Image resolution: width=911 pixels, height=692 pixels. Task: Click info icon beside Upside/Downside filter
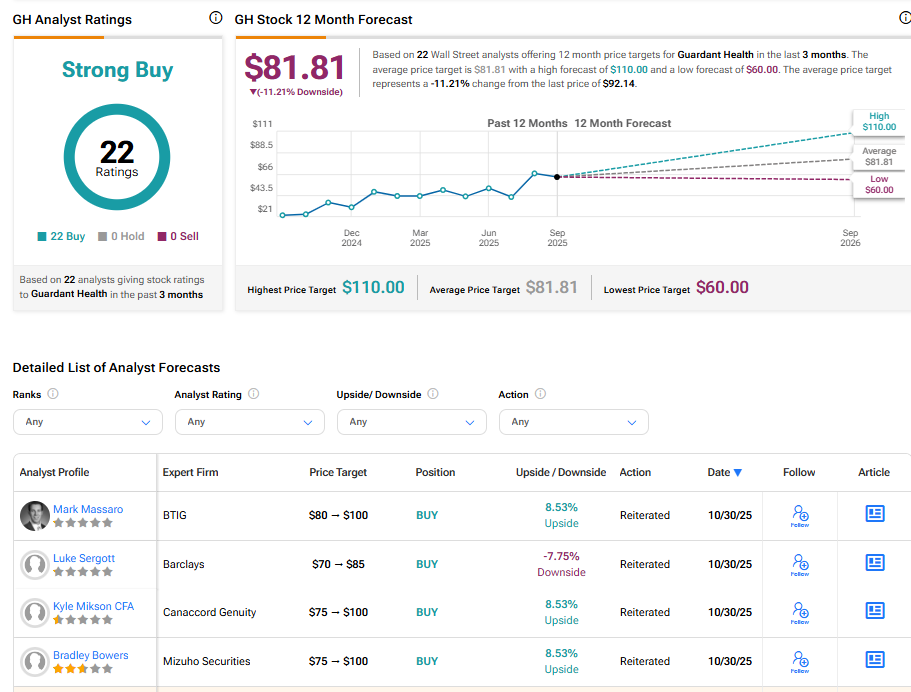tap(433, 394)
